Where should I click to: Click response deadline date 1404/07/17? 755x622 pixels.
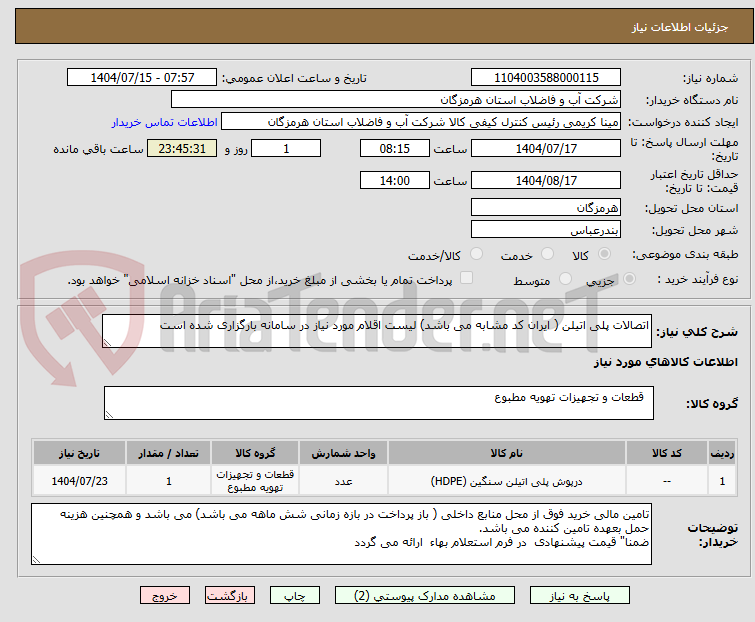tap(546, 148)
